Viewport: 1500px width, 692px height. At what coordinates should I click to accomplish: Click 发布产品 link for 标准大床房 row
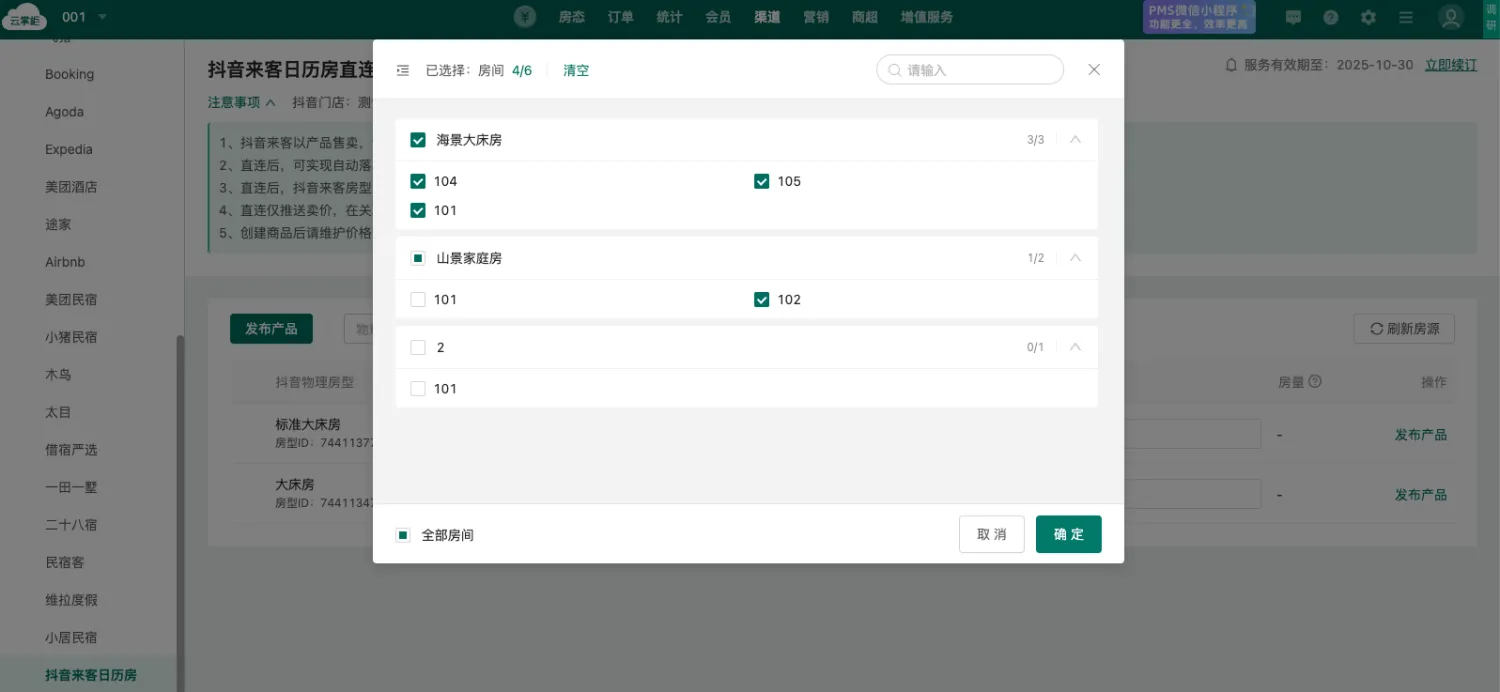click(x=1421, y=435)
